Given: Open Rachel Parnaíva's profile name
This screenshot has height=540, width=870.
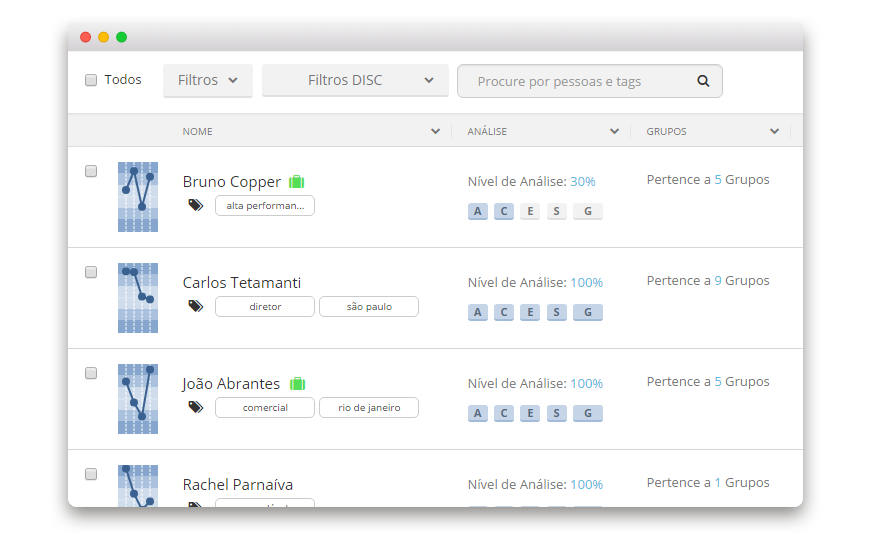Looking at the screenshot, I should (238, 485).
